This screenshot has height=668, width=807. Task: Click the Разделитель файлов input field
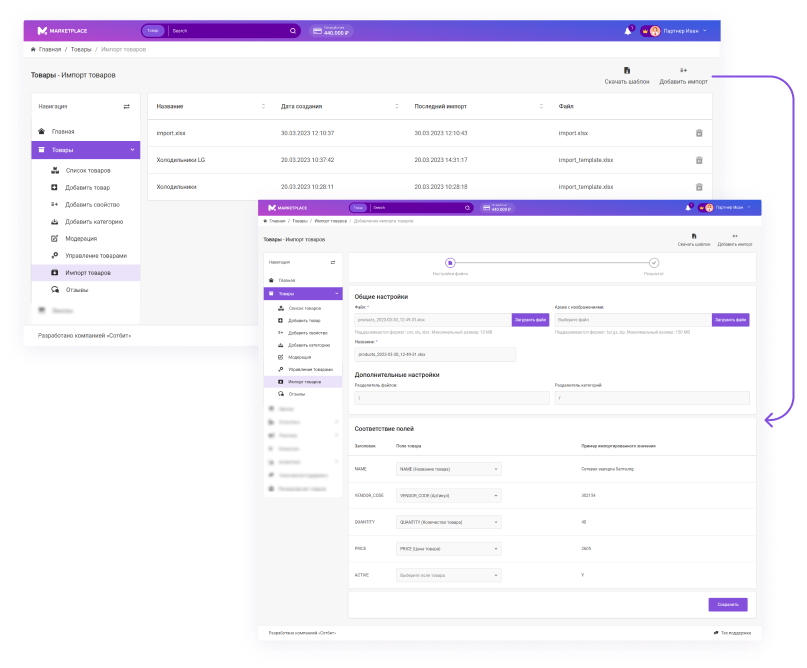pos(451,397)
